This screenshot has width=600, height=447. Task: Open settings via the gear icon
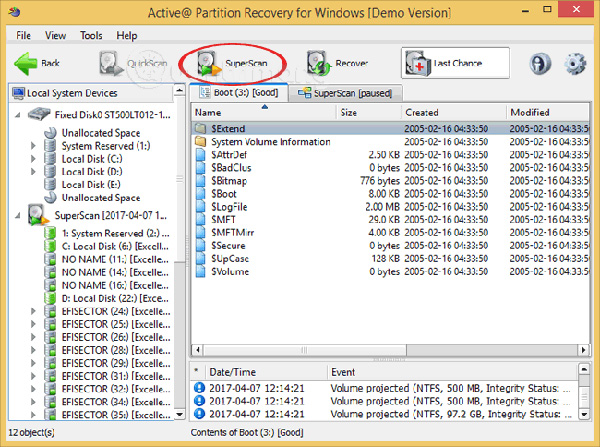point(575,63)
